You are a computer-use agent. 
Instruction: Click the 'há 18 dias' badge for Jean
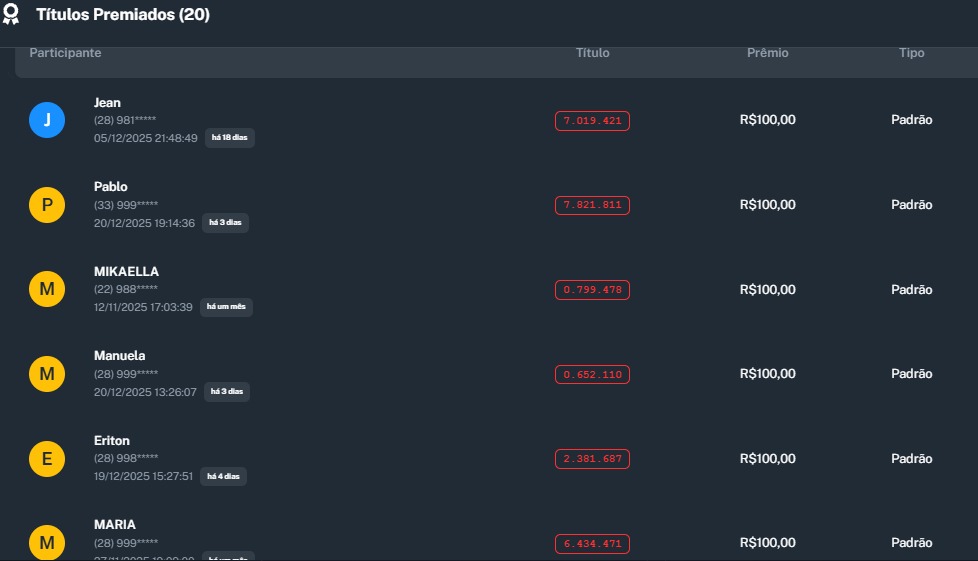[230, 138]
